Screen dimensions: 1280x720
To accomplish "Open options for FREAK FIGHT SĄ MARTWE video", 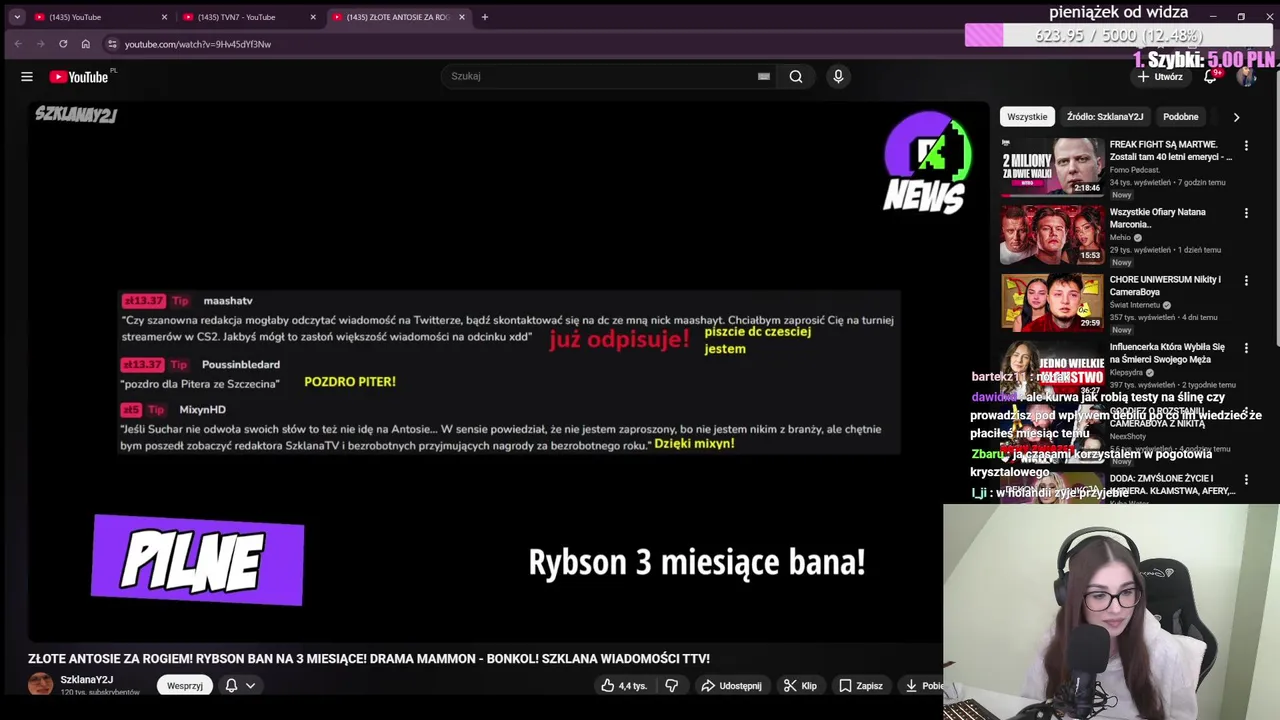I will (1246, 146).
